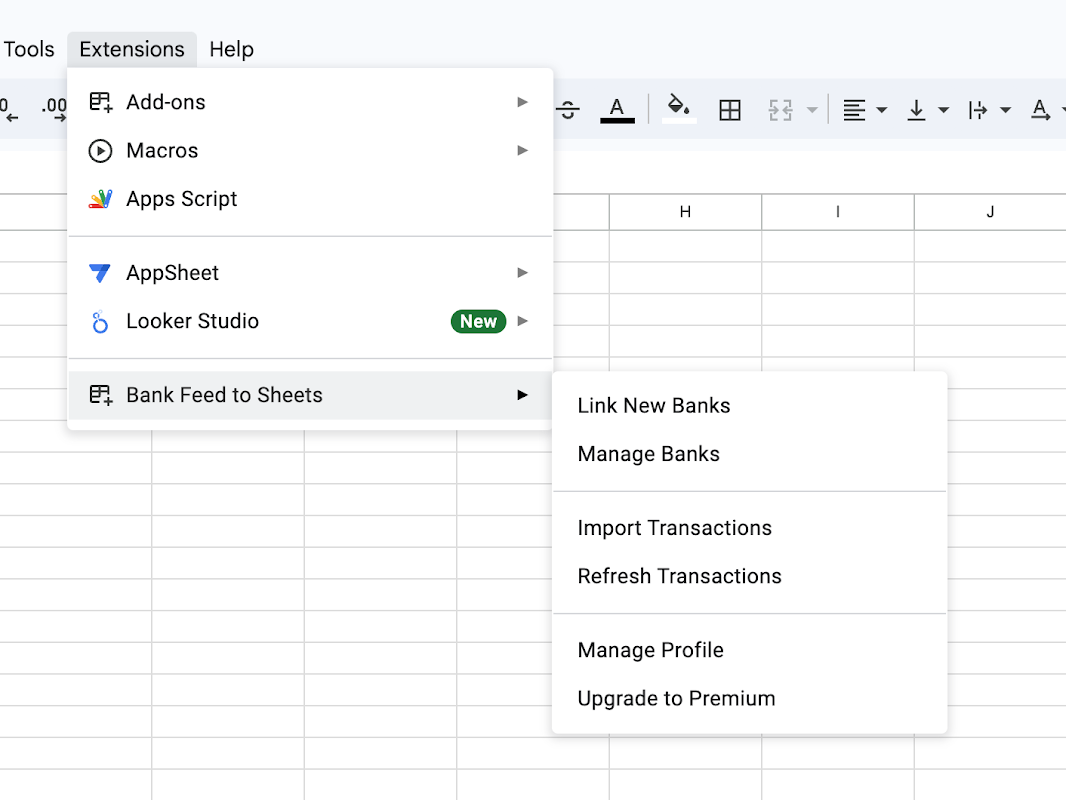Expand arrow beside Macros
This screenshot has height=800, width=1066.
point(522,150)
